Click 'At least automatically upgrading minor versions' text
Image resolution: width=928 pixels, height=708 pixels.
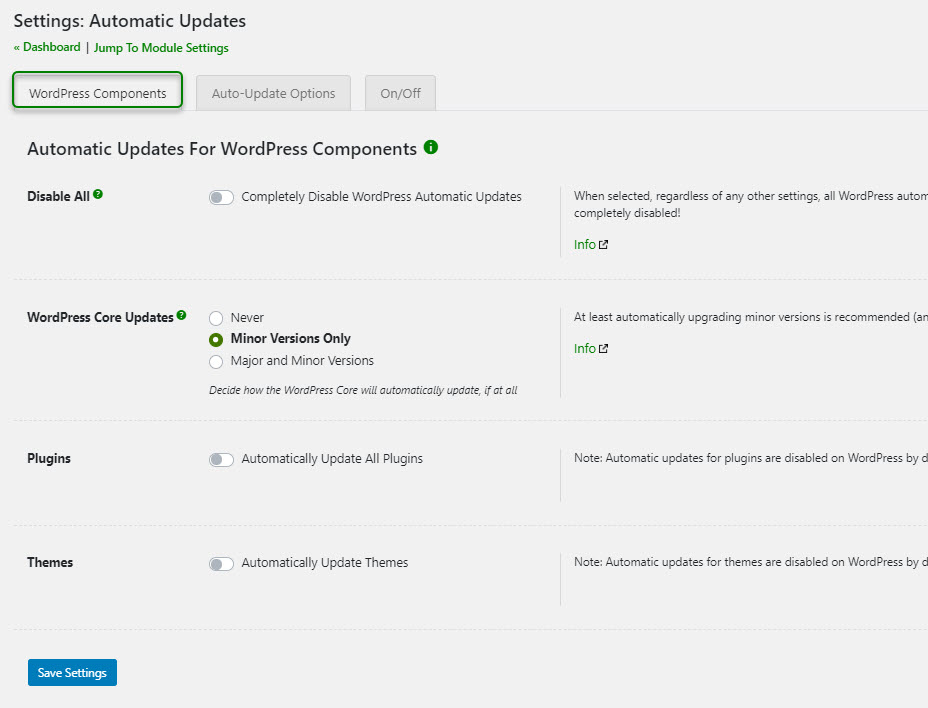coord(750,317)
